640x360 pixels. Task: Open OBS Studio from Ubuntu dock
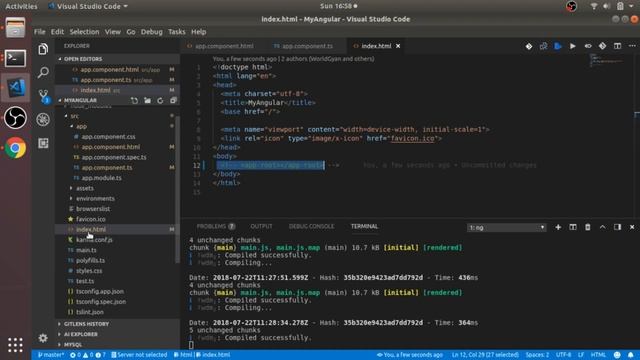(15, 118)
